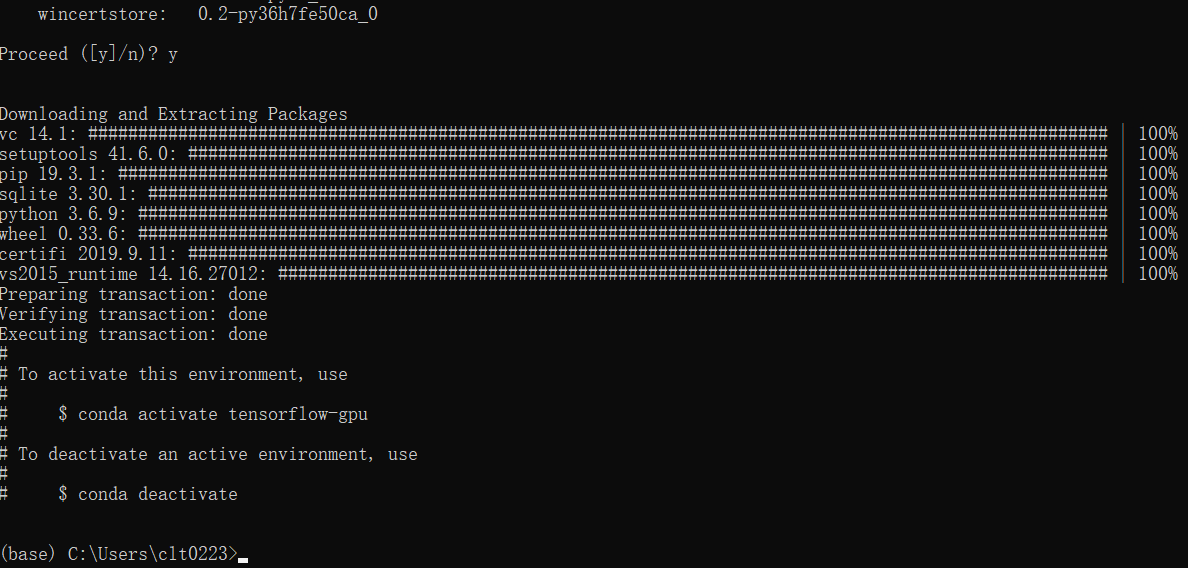Click the "Preparing transaction: done" line
1188x568 pixels.
133,294
